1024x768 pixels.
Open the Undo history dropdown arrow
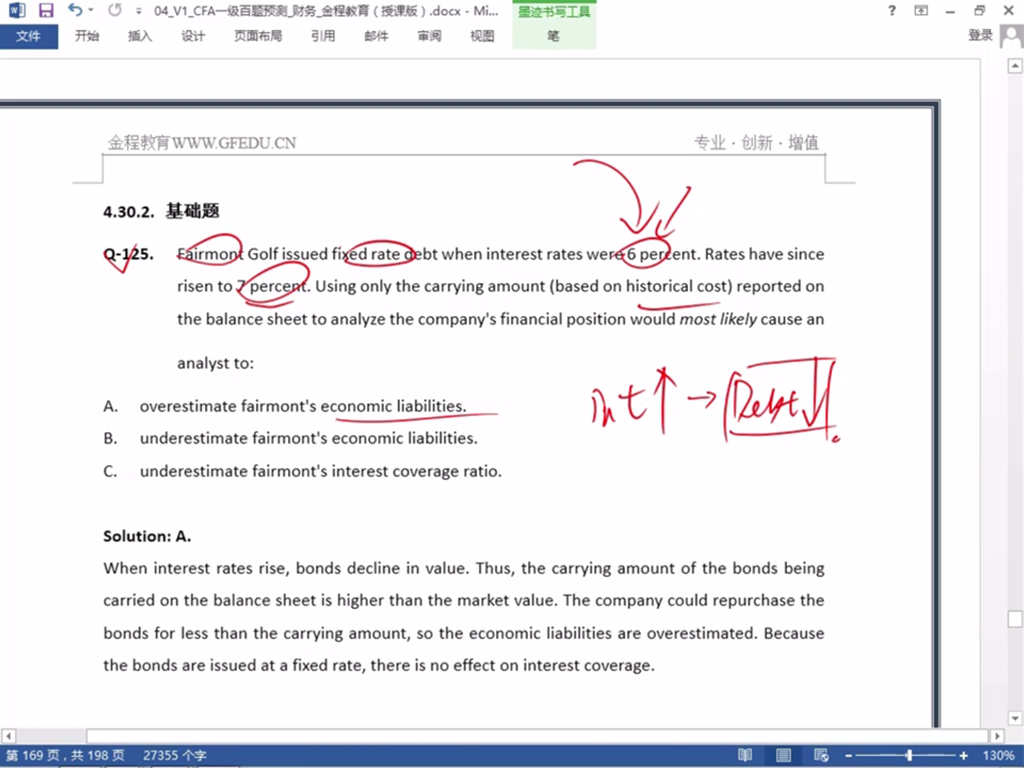[x=91, y=10]
